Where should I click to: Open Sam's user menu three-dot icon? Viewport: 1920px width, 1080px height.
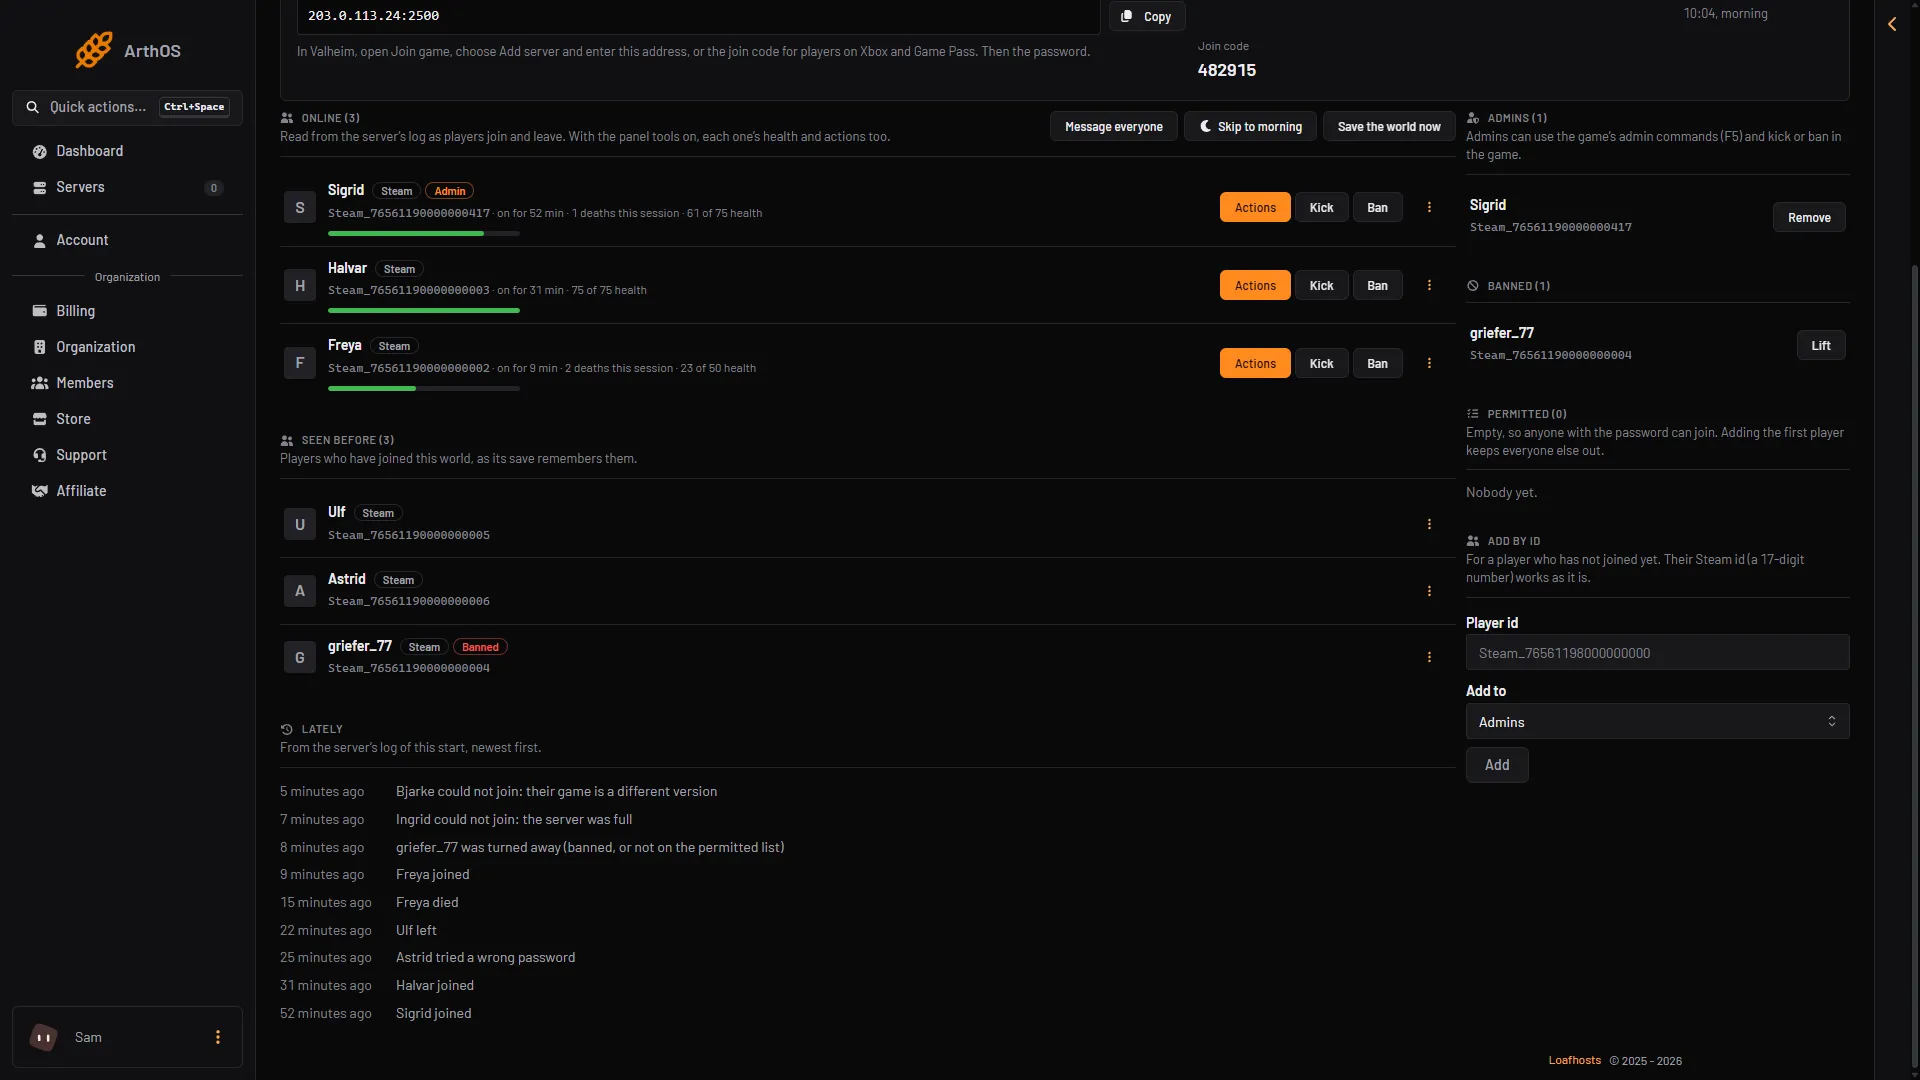point(218,1037)
